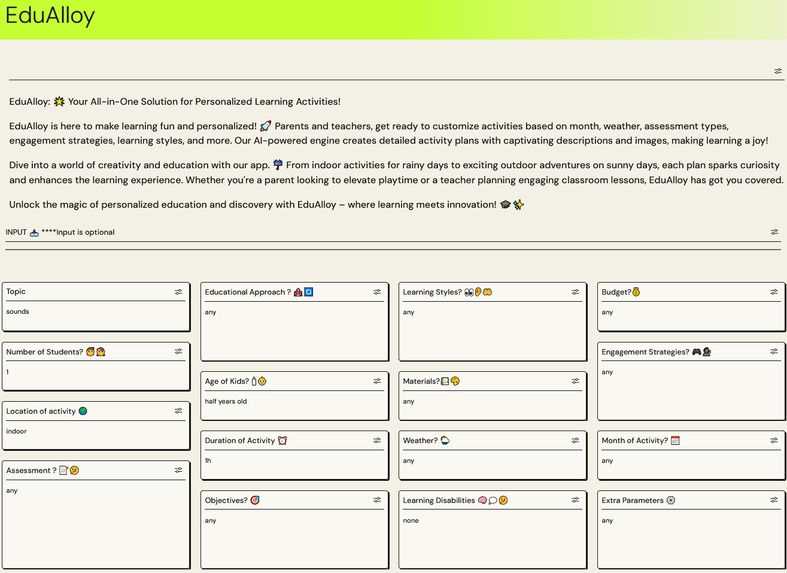Screen dimensions: 787x573
Task: Click into the Educational Approach text area
Action: 294,331
